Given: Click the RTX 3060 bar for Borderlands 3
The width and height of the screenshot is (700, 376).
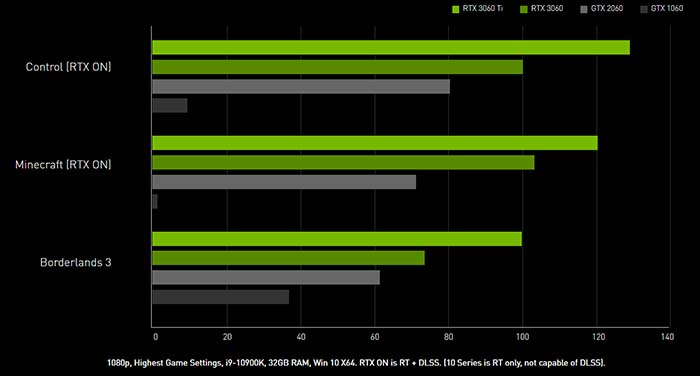Looking at the screenshot, I should pyautogui.click(x=288, y=258).
